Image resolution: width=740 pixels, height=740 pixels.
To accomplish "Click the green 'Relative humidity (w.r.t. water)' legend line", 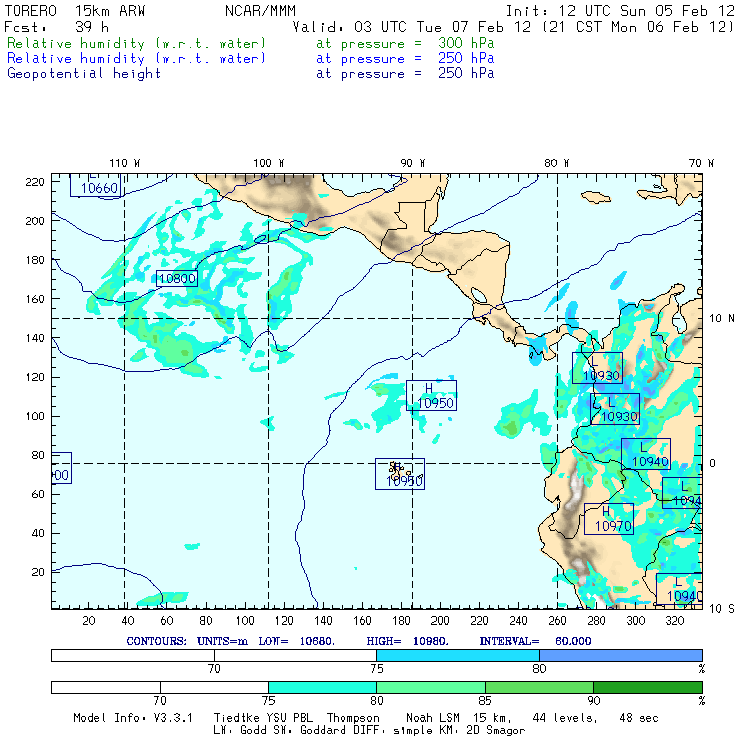I will coord(136,43).
